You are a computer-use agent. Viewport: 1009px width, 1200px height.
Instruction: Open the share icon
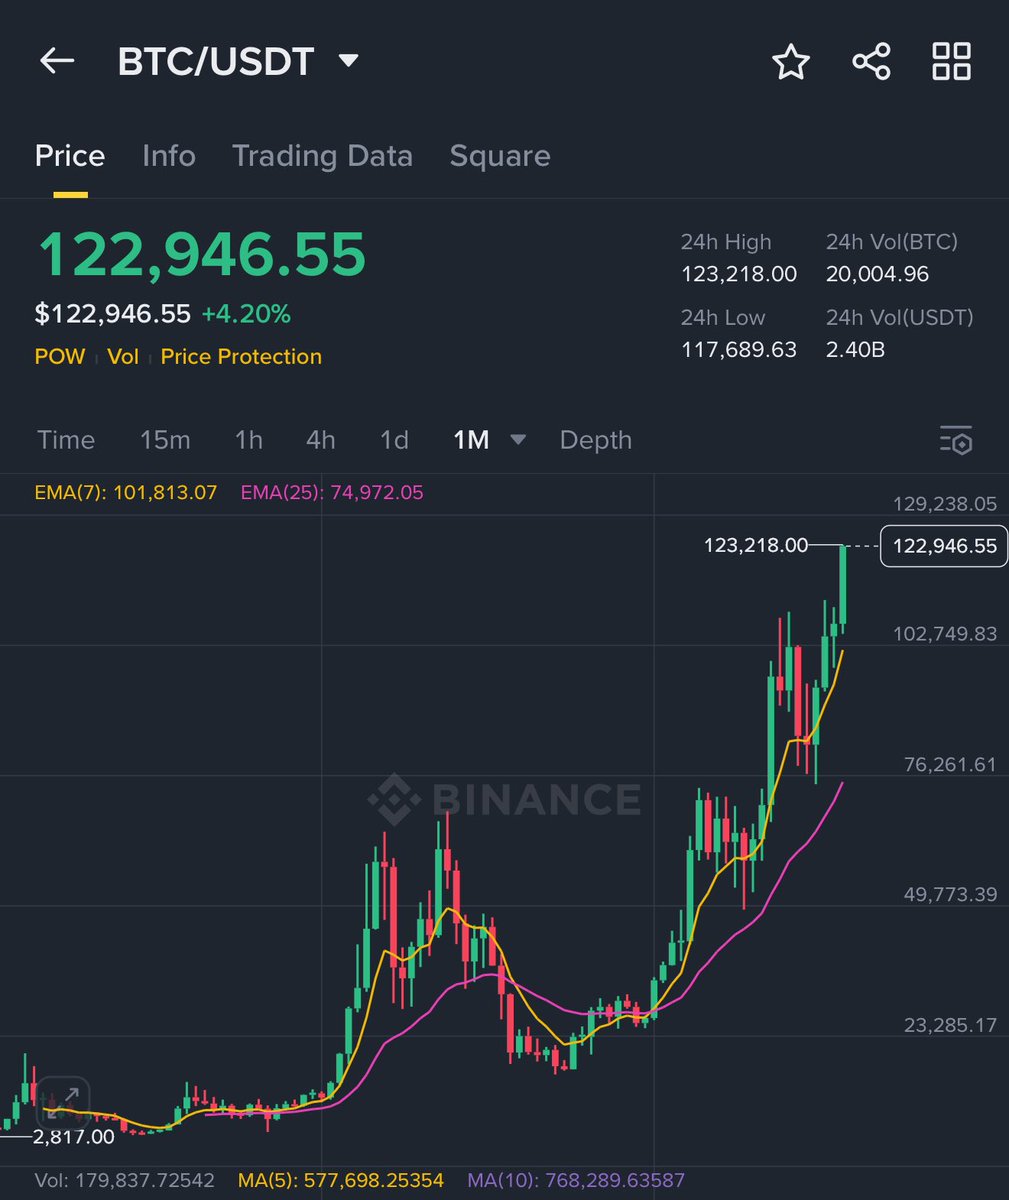tap(871, 62)
